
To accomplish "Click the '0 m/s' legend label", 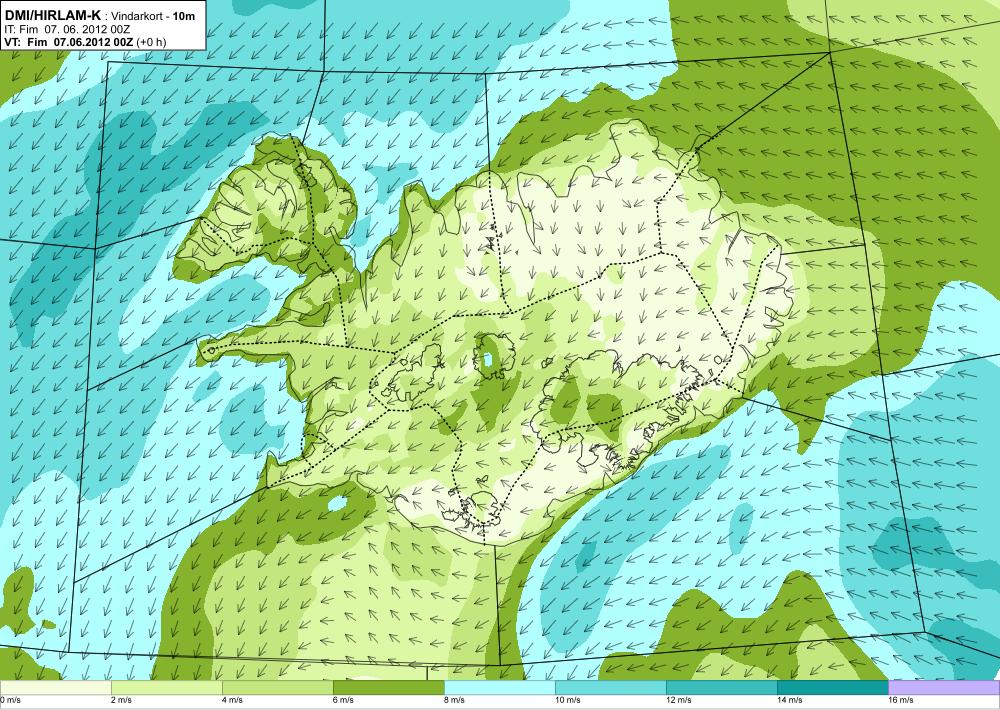I will click(10, 700).
